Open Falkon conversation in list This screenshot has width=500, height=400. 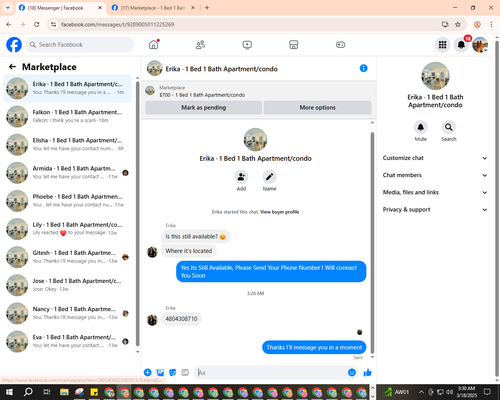tap(67, 116)
